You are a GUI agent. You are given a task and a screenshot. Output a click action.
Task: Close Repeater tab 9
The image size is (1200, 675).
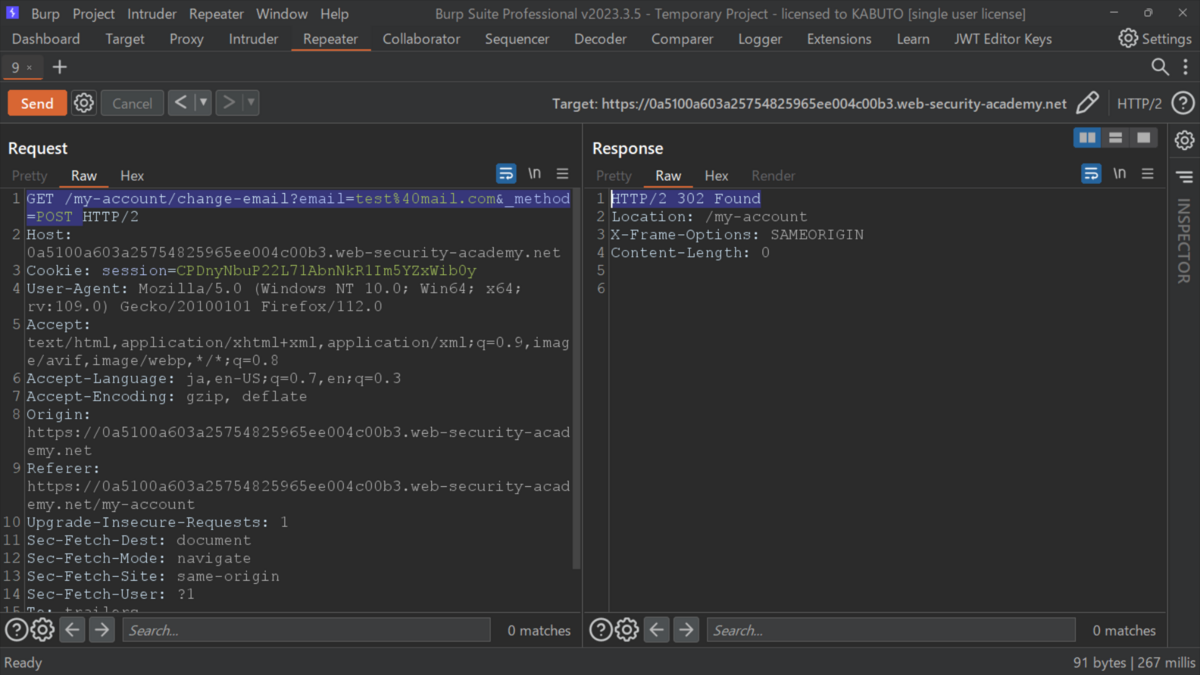[x=30, y=68]
